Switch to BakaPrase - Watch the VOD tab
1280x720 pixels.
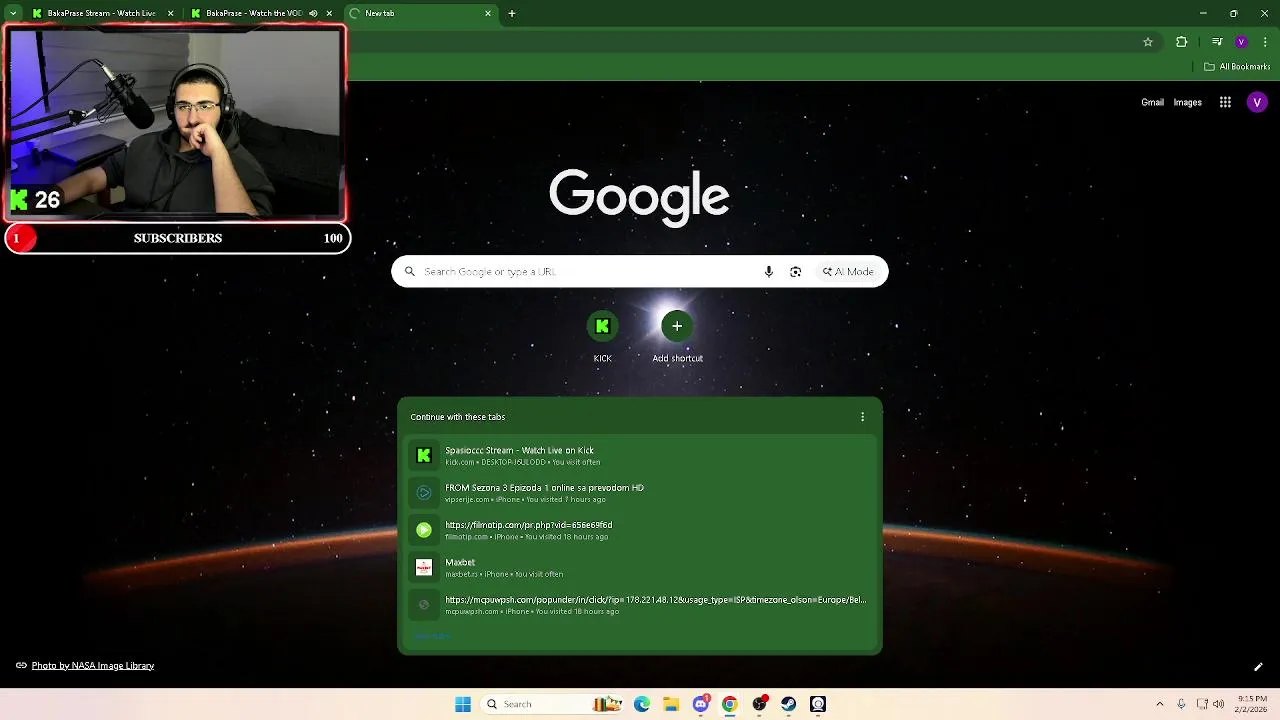262,13
